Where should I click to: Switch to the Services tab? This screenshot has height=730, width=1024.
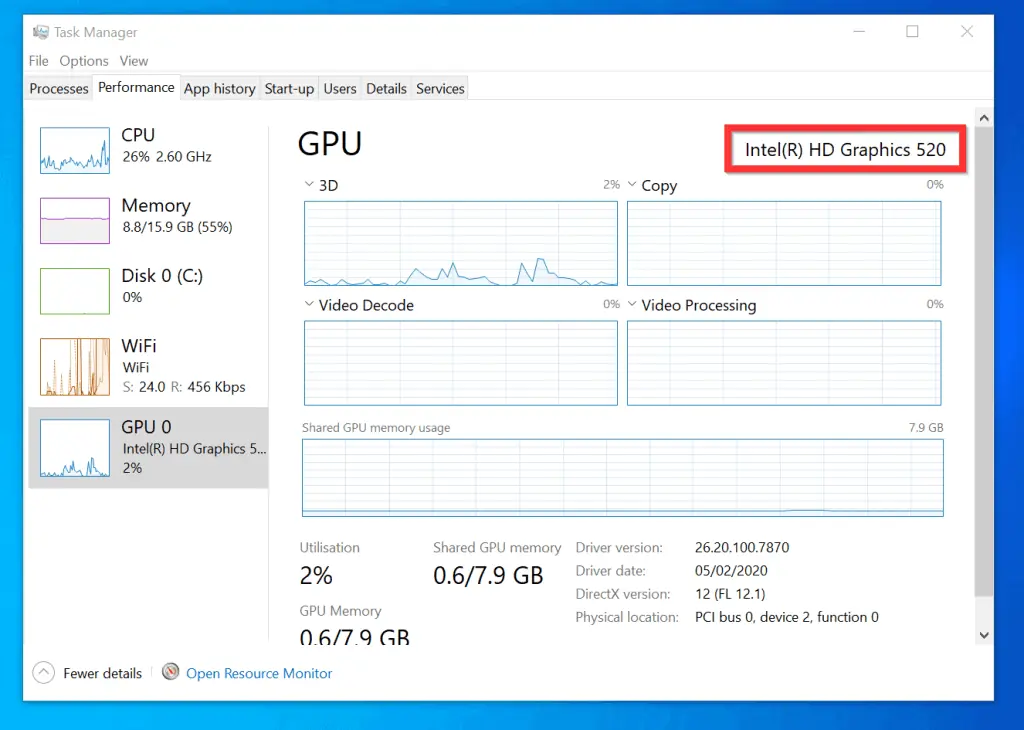(x=439, y=88)
